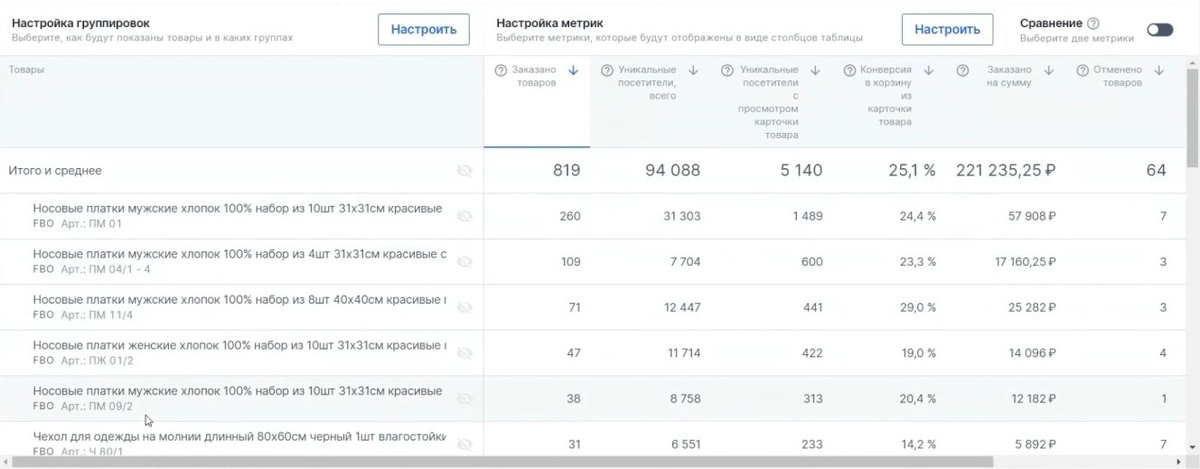1200x469 pixels.
Task: Click total visitors value 94 088
Action: pos(672,171)
